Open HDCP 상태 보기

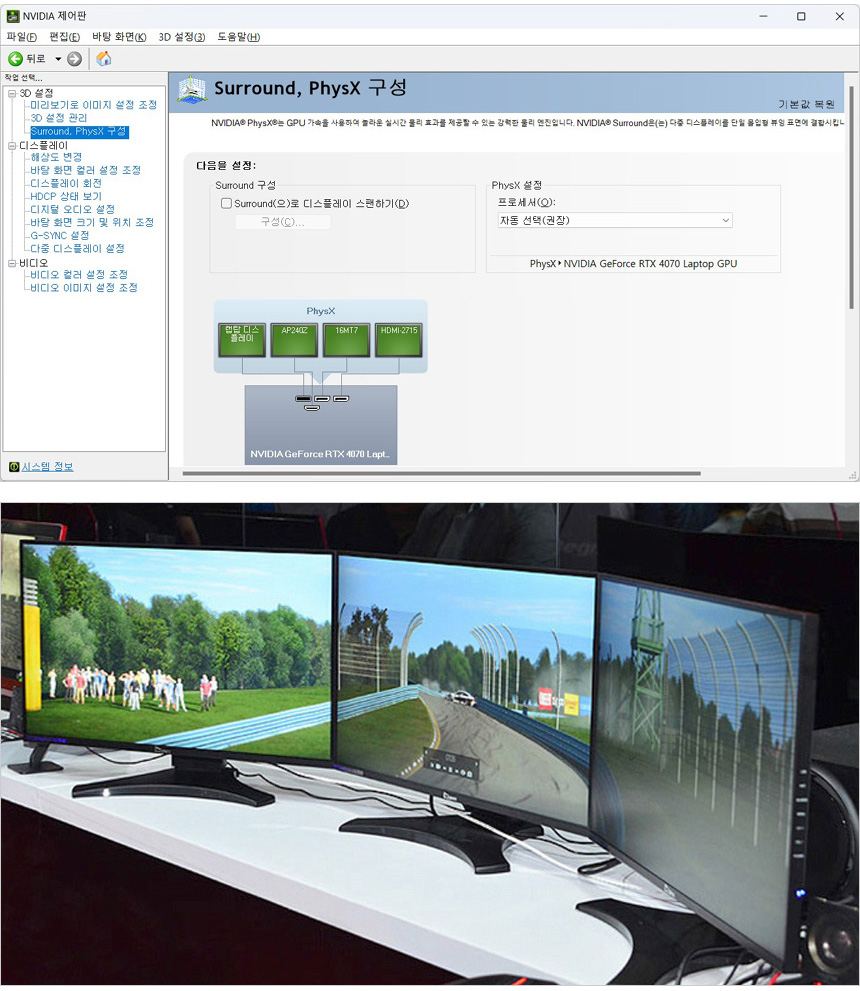click(x=66, y=197)
